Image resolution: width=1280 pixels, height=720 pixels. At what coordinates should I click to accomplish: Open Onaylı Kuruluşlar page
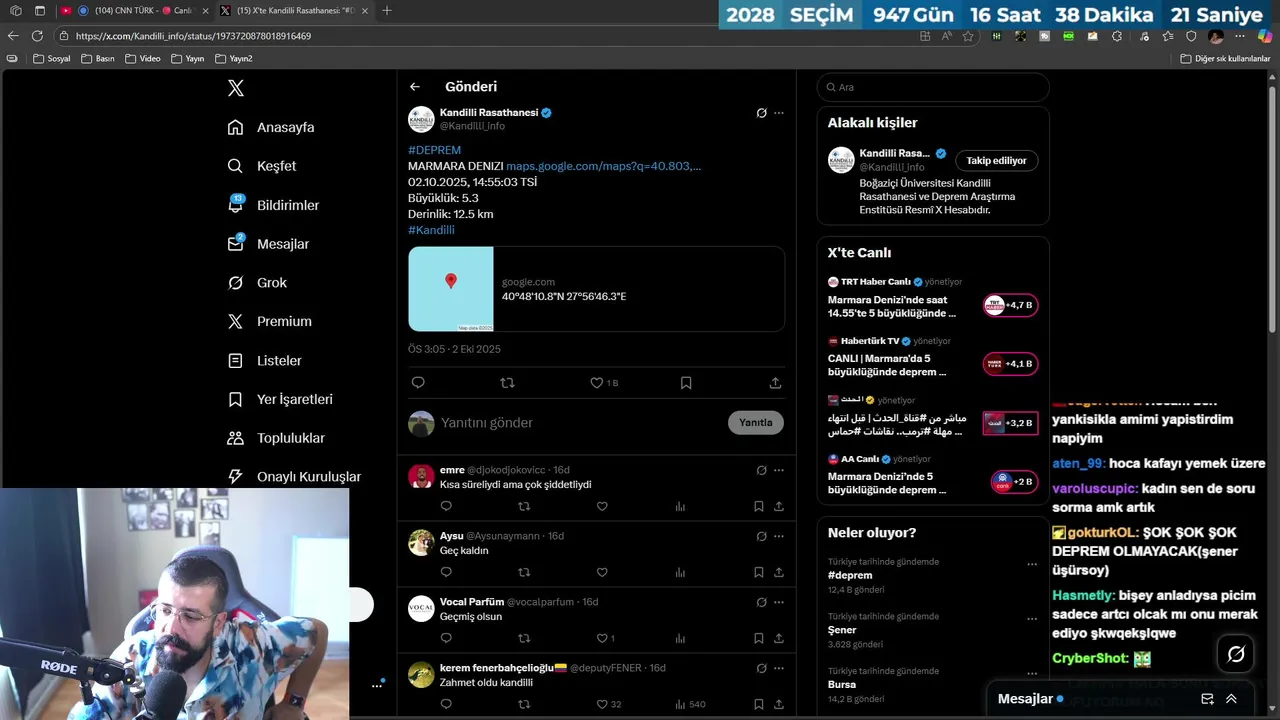[294, 477]
